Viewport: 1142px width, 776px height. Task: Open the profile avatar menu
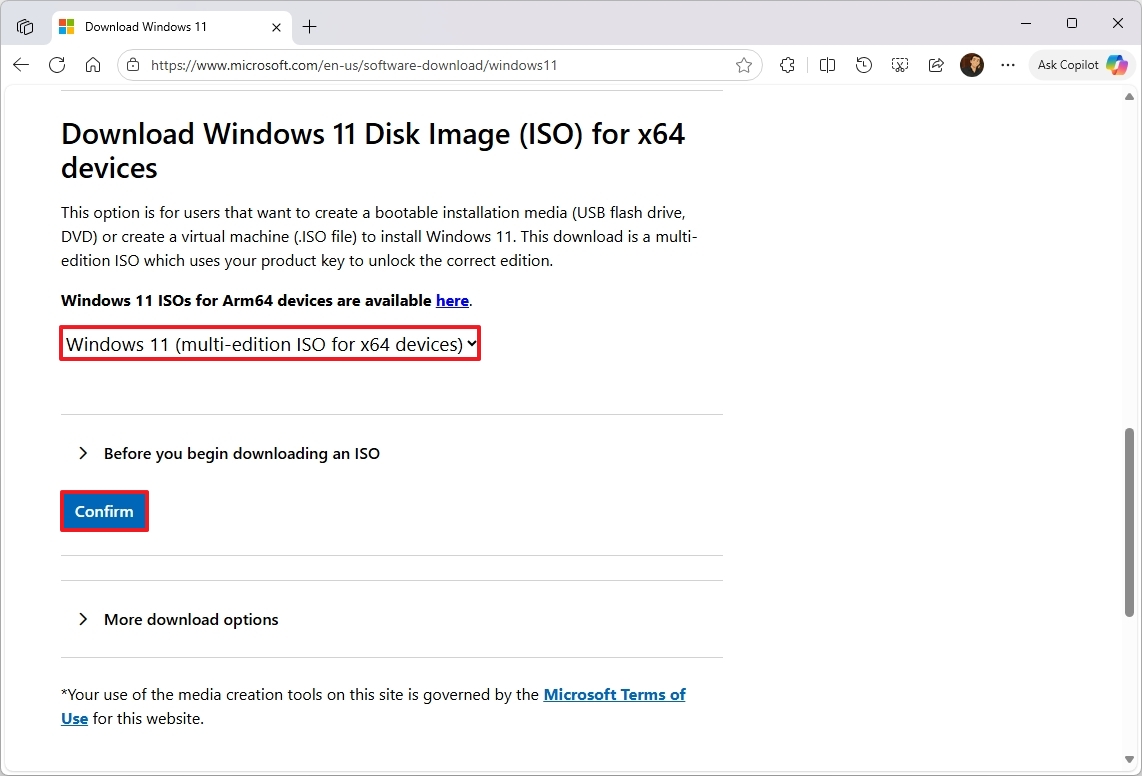coord(972,65)
